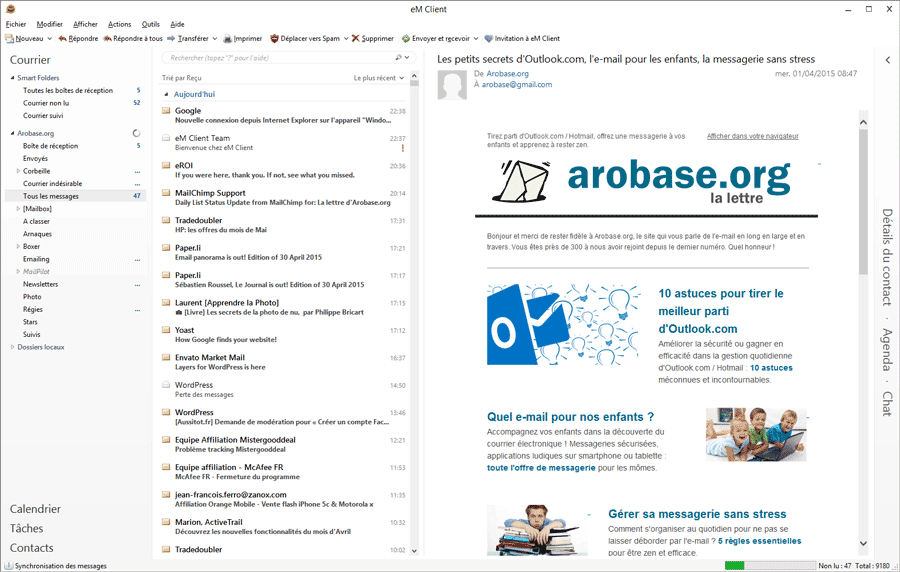The width and height of the screenshot is (900, 572).
Task: Click Afficher dans votre navigateur link
Action: 752,137
